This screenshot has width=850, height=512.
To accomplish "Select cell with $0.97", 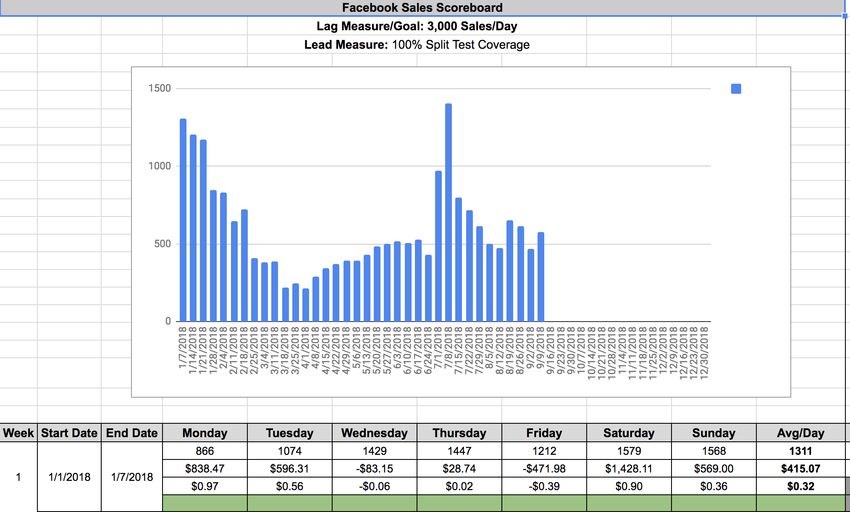I will tap(205, 487).
